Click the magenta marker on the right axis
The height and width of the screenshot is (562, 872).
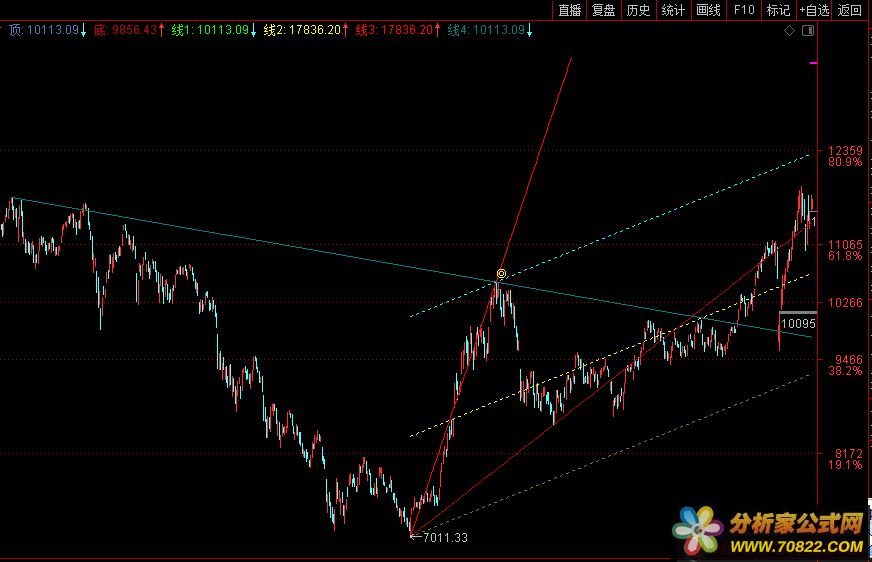[x=813, y=63]
